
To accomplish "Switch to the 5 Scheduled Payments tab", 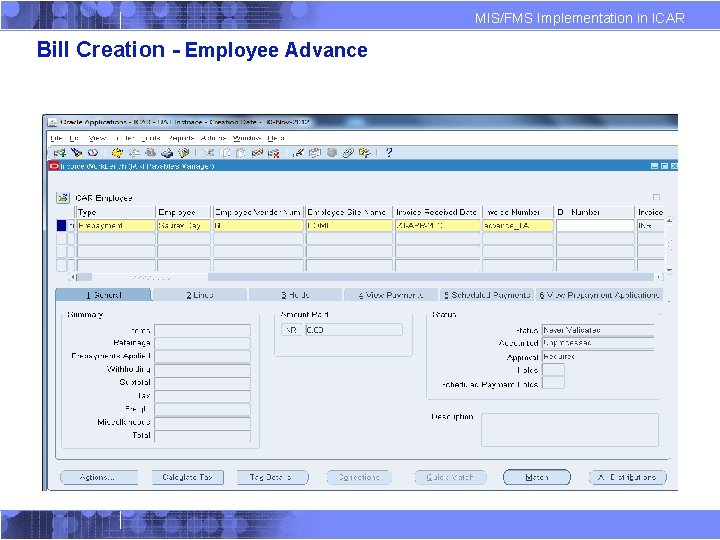I will click(487, 295).
